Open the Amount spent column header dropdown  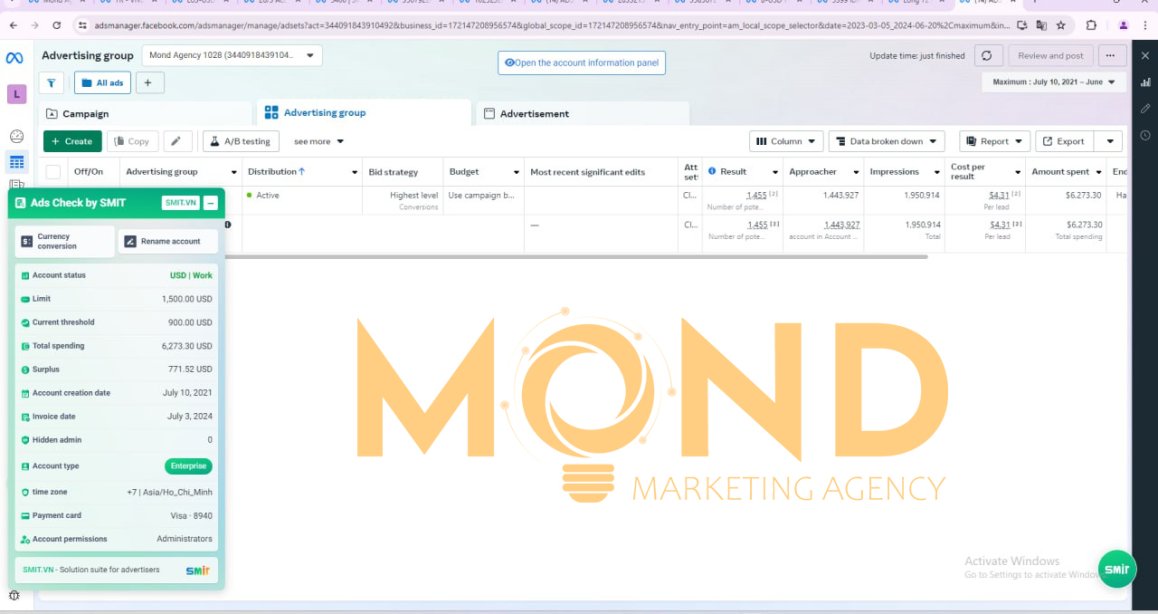pos(1098,172)
